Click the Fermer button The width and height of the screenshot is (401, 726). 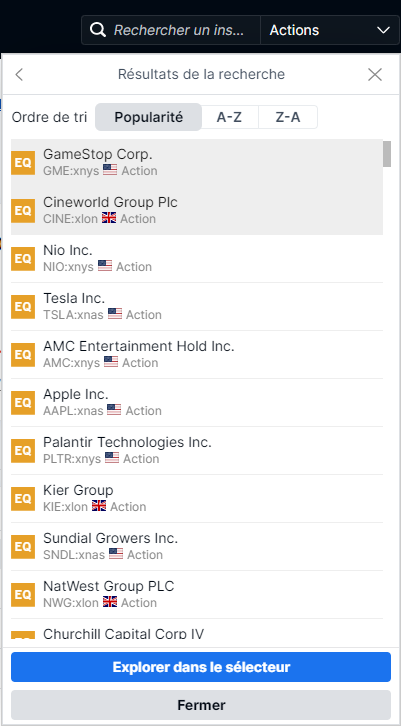coord(201,705)
